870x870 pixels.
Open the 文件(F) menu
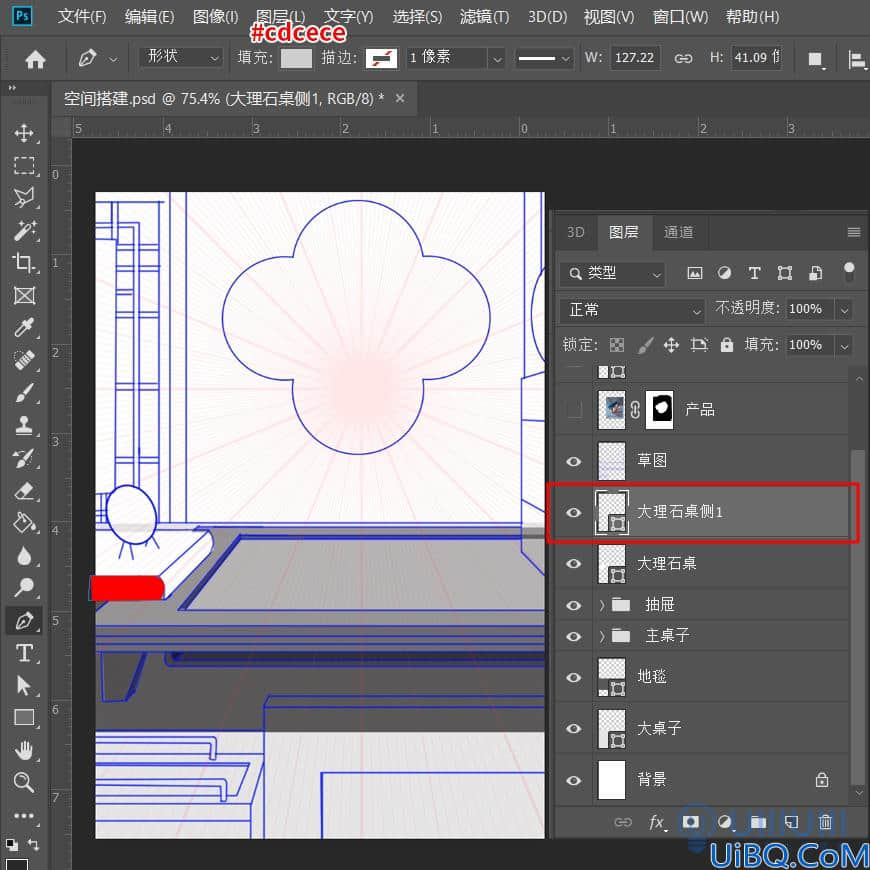tap(82, 17)
